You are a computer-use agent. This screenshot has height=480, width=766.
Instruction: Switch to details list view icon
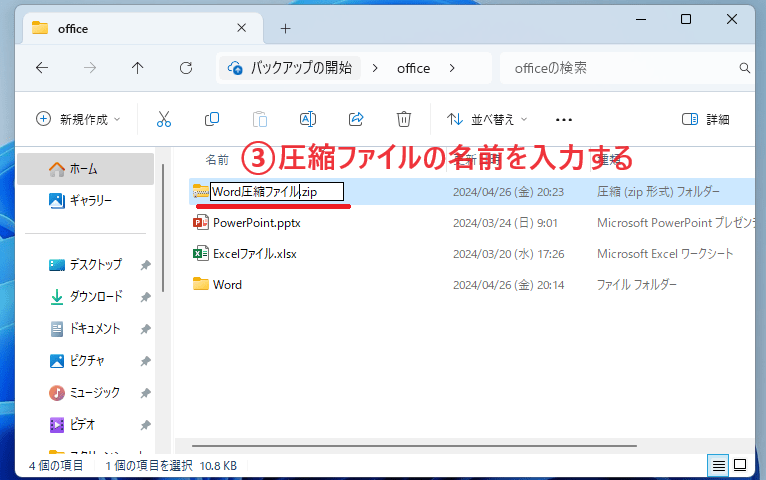click(x=718, y=465)
